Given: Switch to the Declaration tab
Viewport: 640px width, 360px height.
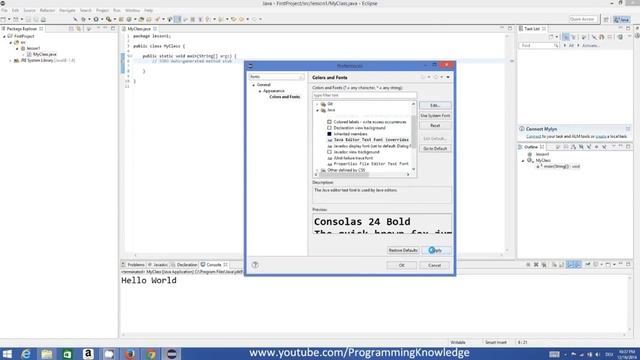Looking at the screenshot, I should [184, 264].
